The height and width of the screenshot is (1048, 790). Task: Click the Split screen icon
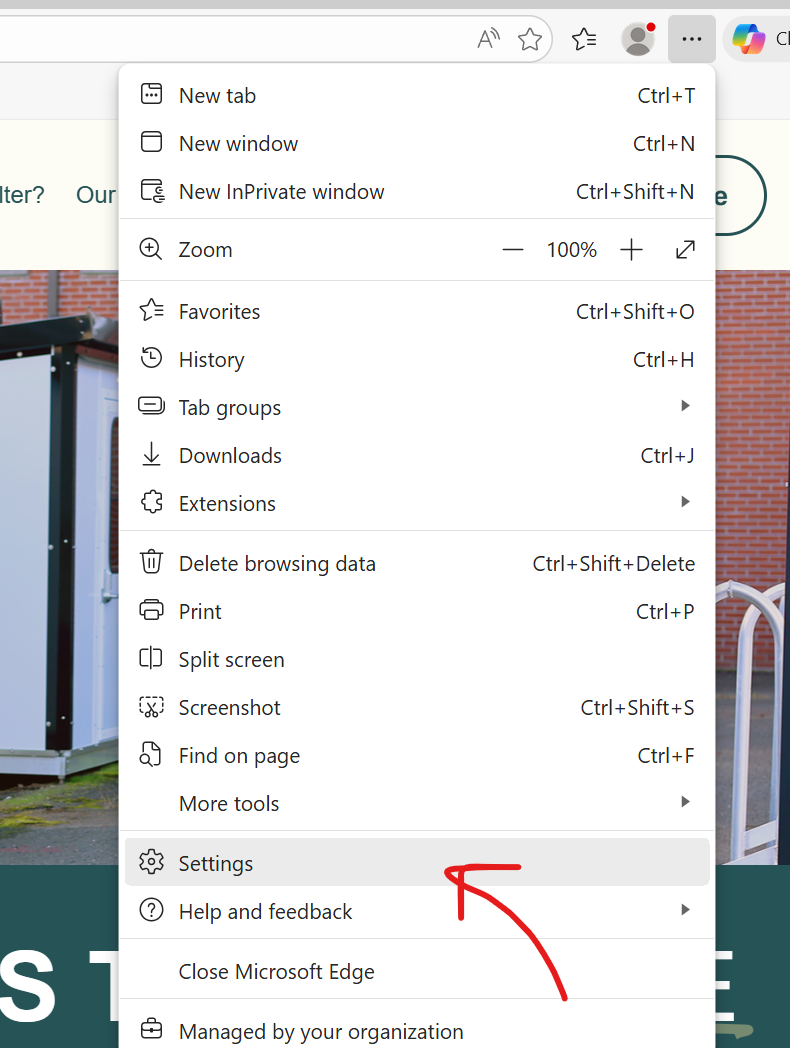150,658
